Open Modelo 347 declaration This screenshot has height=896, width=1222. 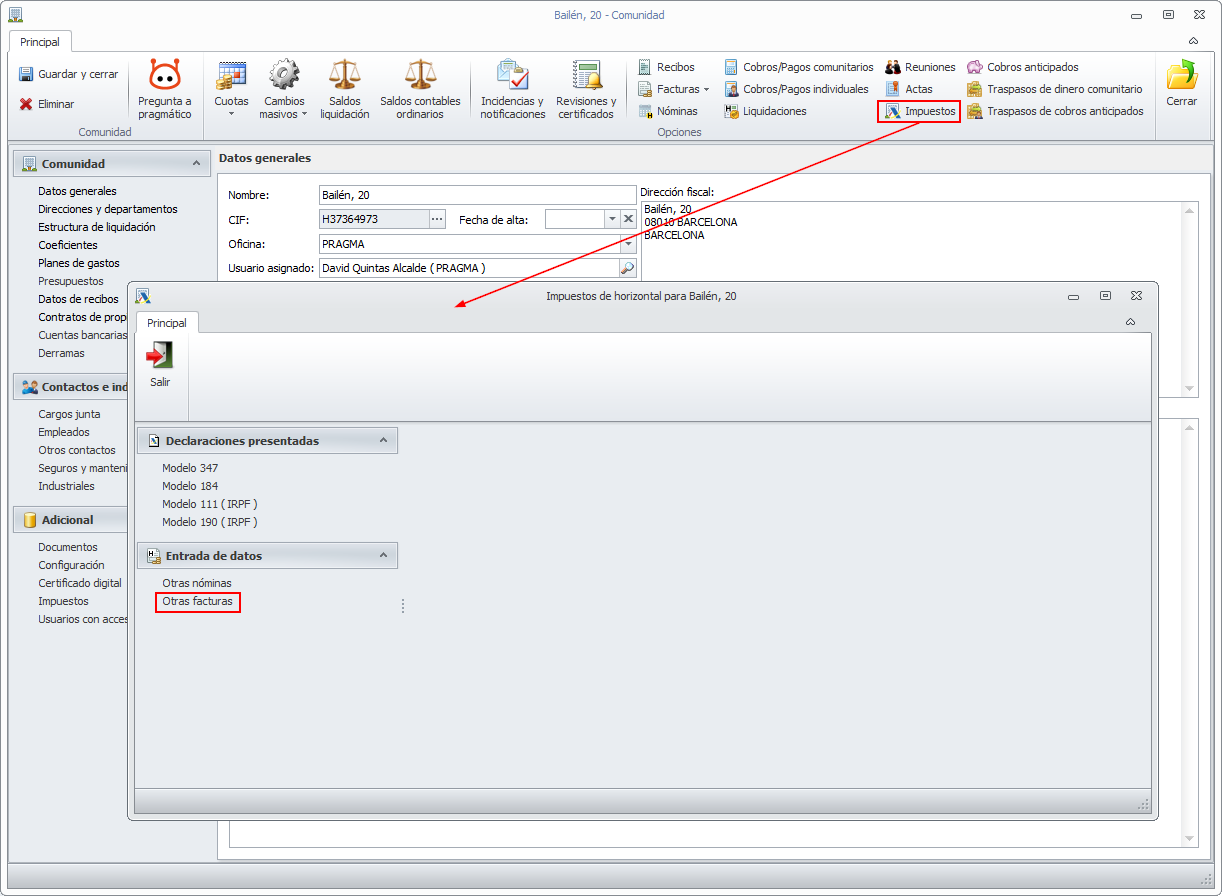point(190,468)
